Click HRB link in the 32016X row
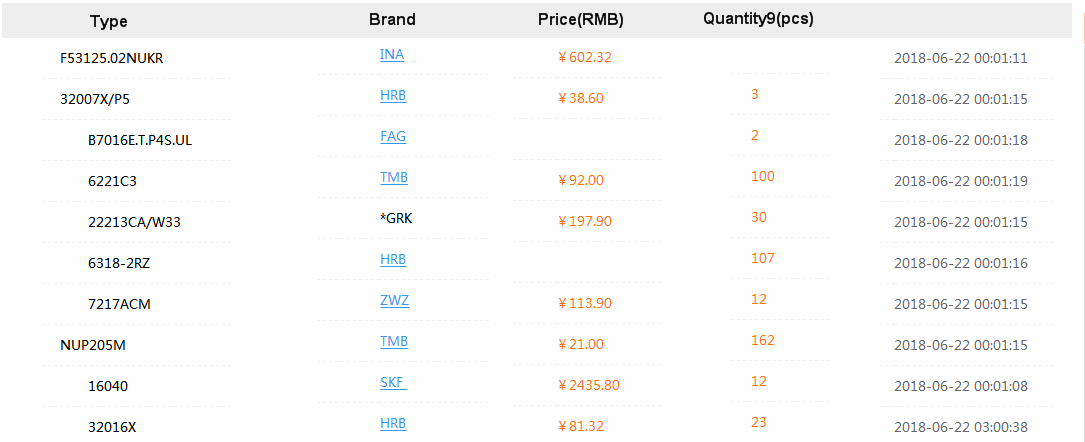 pos(393,424)
